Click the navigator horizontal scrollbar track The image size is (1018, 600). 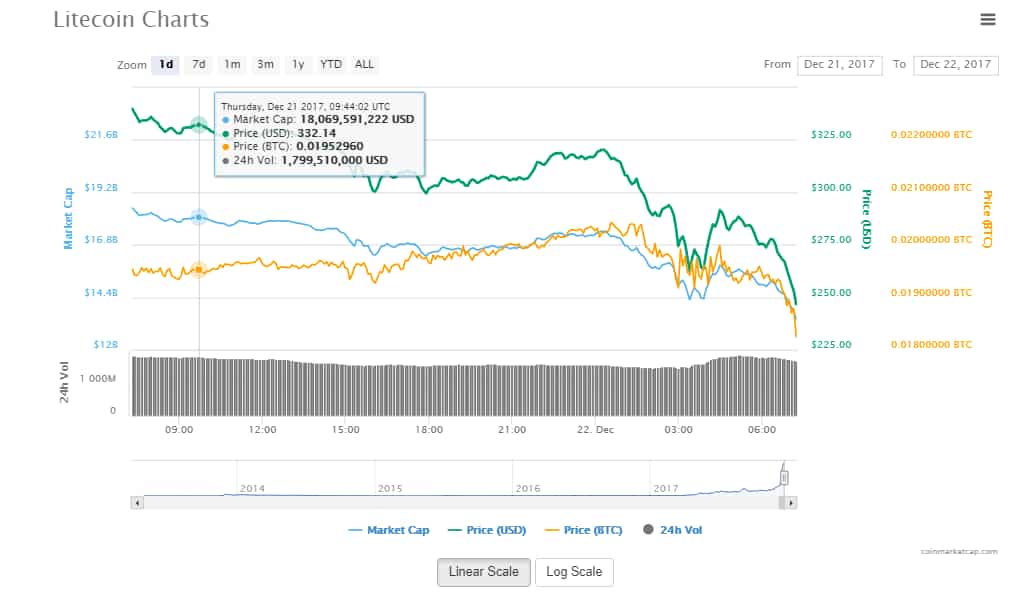point(461,503)
